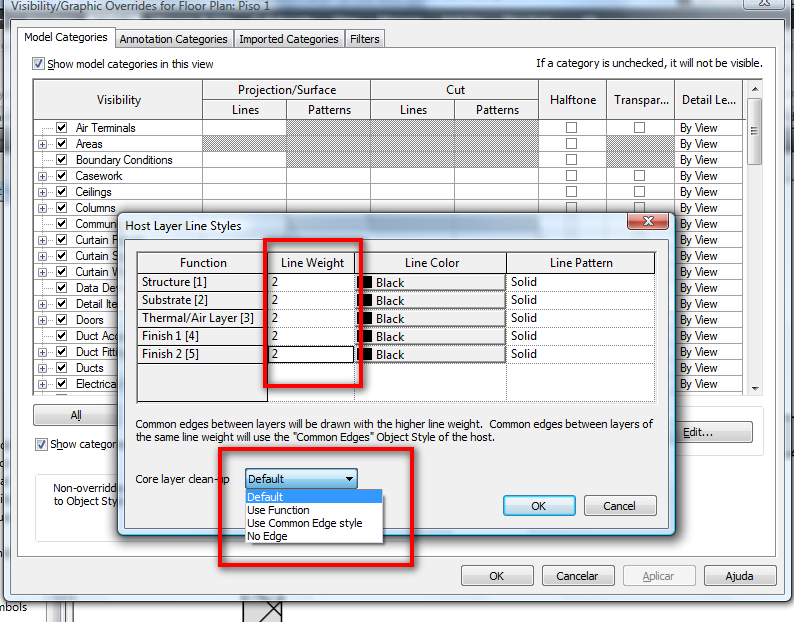Click OK in Visibility/Graphic Overrides dialog
The height and width of the screenshot is (622, 794).
tap(497, 576)
